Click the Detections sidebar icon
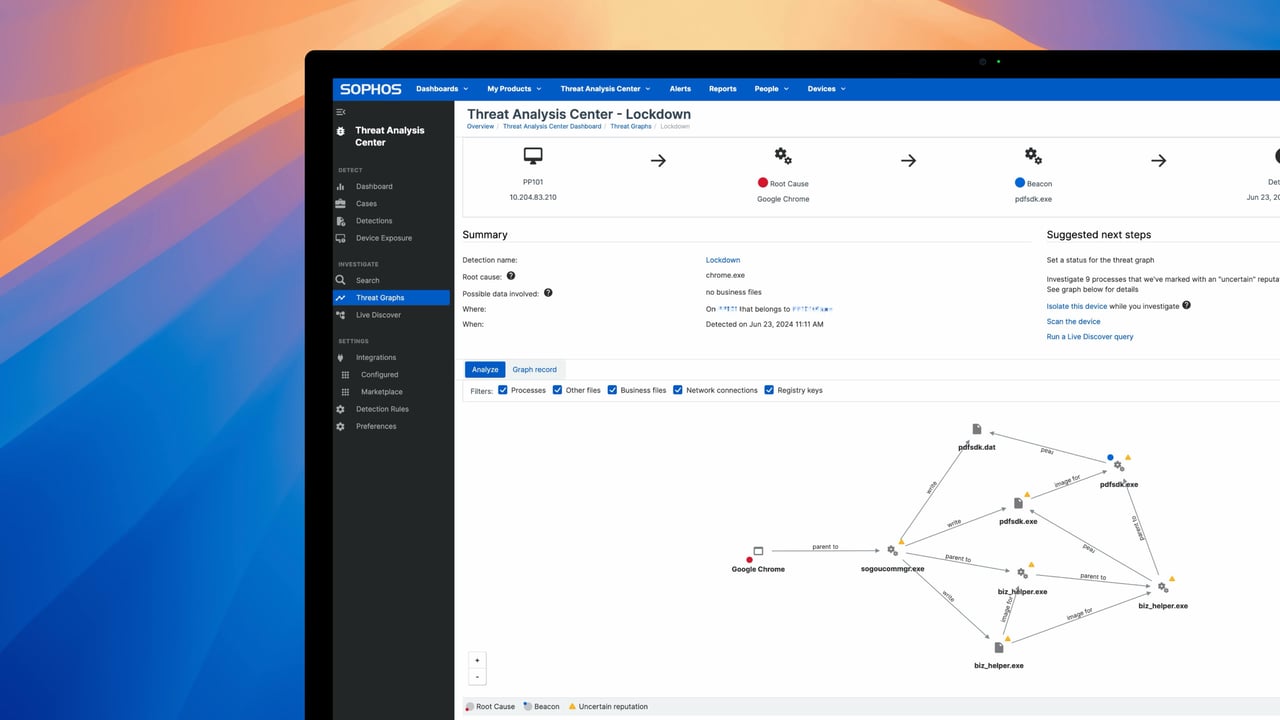Screen dimensions: 1280x720 tap(341, 221)
